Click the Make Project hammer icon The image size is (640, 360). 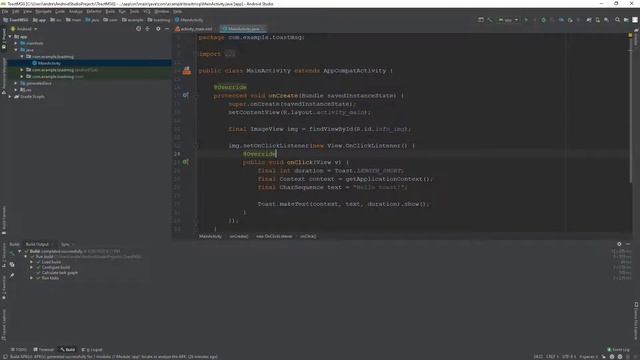click(490, 20)
